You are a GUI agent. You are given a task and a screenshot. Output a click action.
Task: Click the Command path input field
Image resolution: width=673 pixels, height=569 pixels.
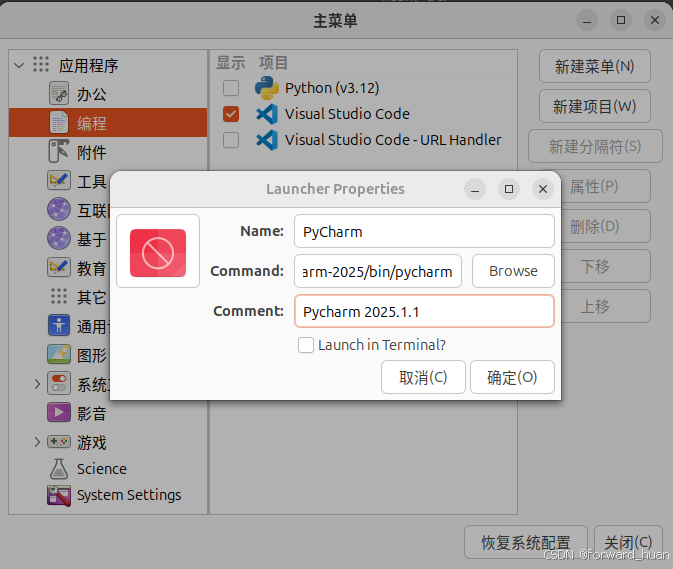(378, 271)
